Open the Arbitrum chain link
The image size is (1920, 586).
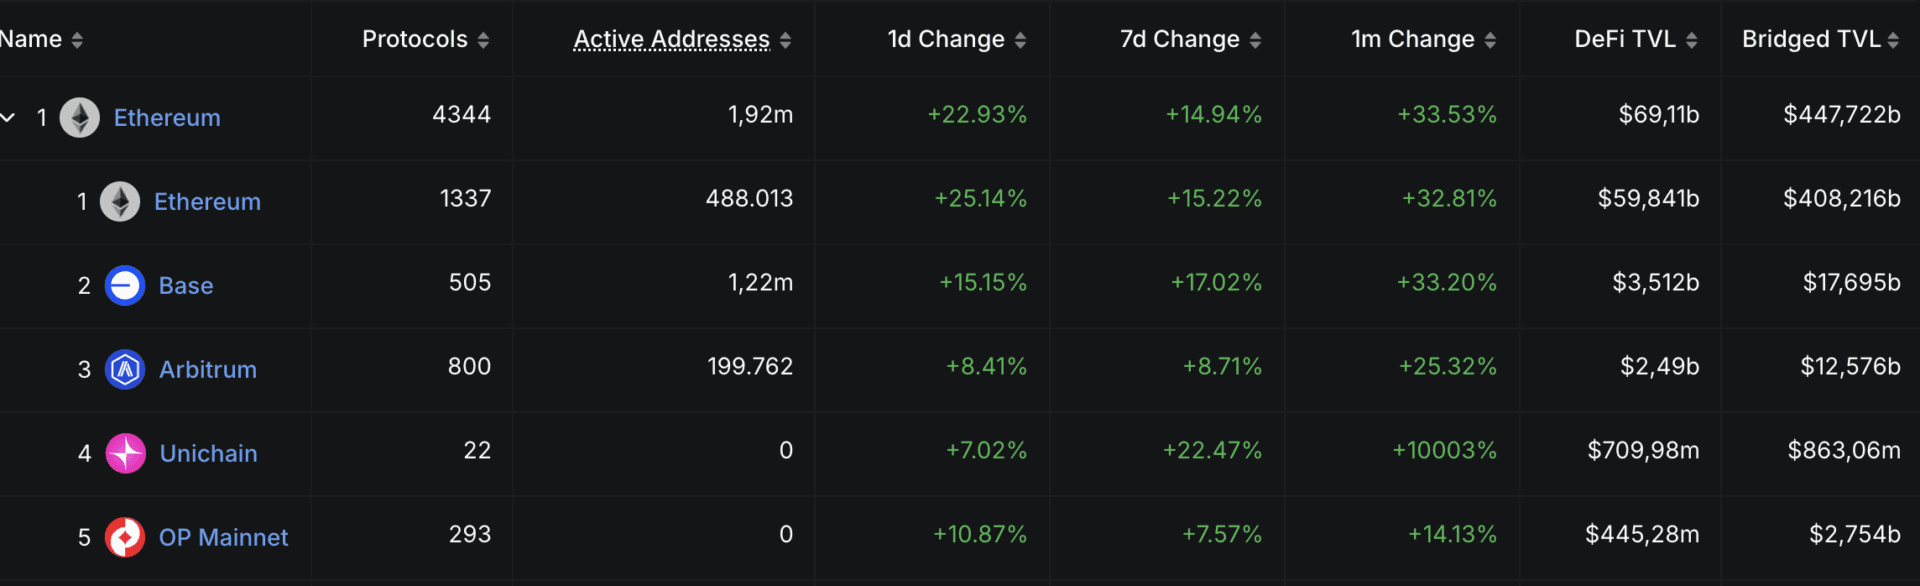[x=208, y=370]
